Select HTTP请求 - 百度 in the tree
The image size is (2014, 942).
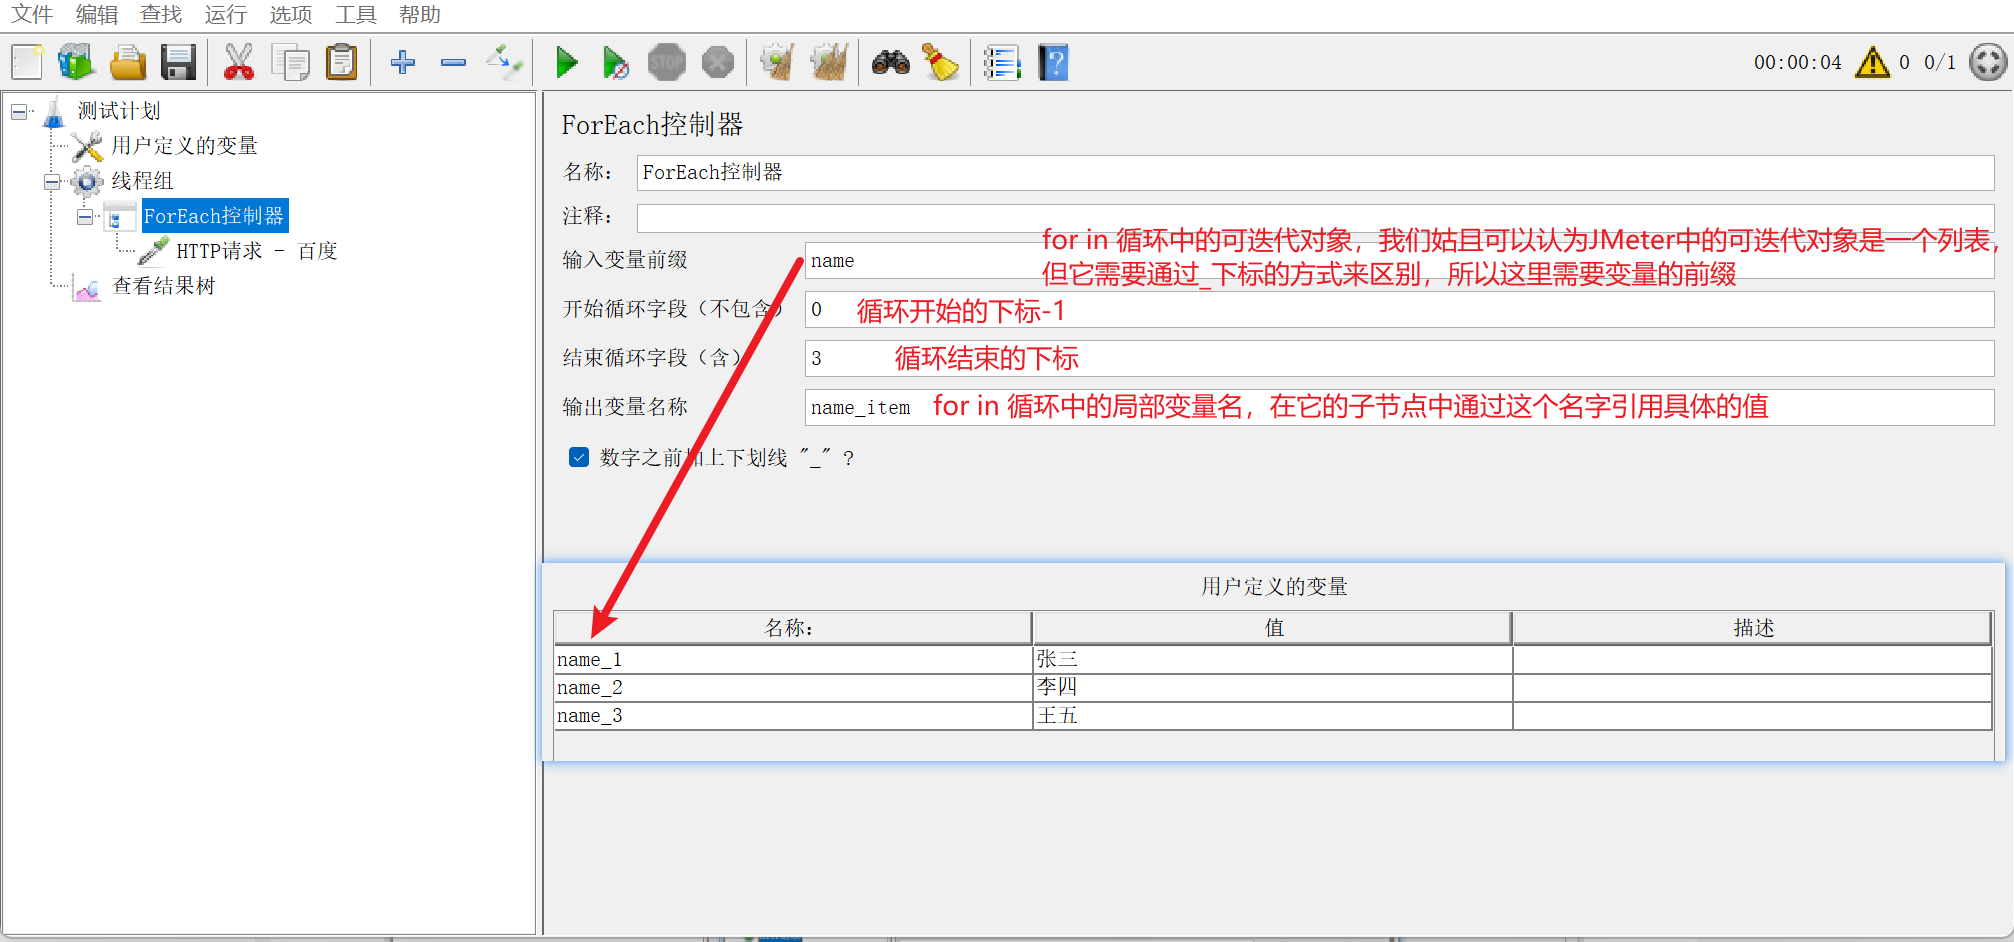tap(257, 251)
